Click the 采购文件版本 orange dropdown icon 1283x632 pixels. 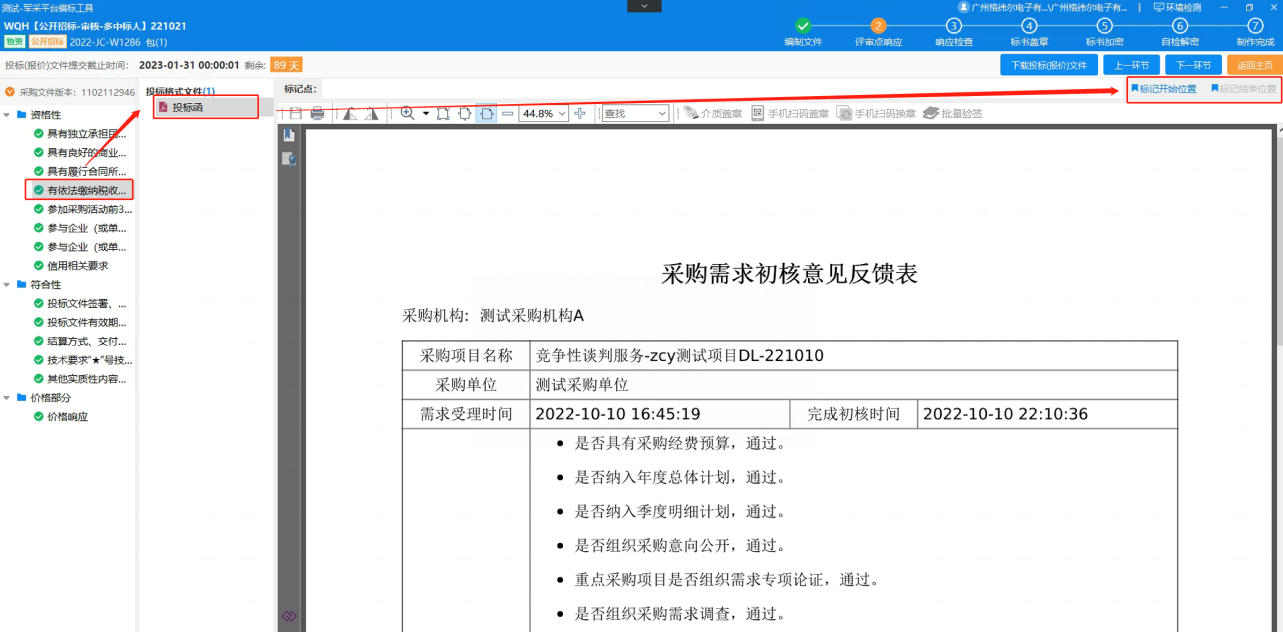point(10,92)
